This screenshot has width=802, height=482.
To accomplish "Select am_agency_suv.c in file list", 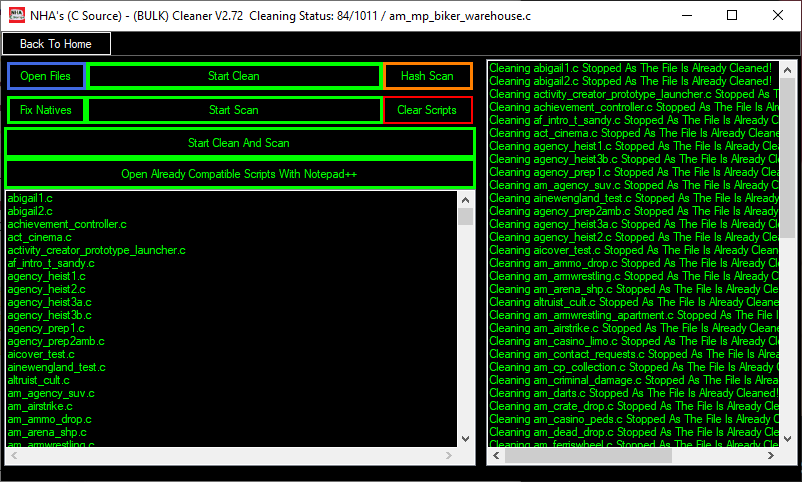I will [51, 393].
